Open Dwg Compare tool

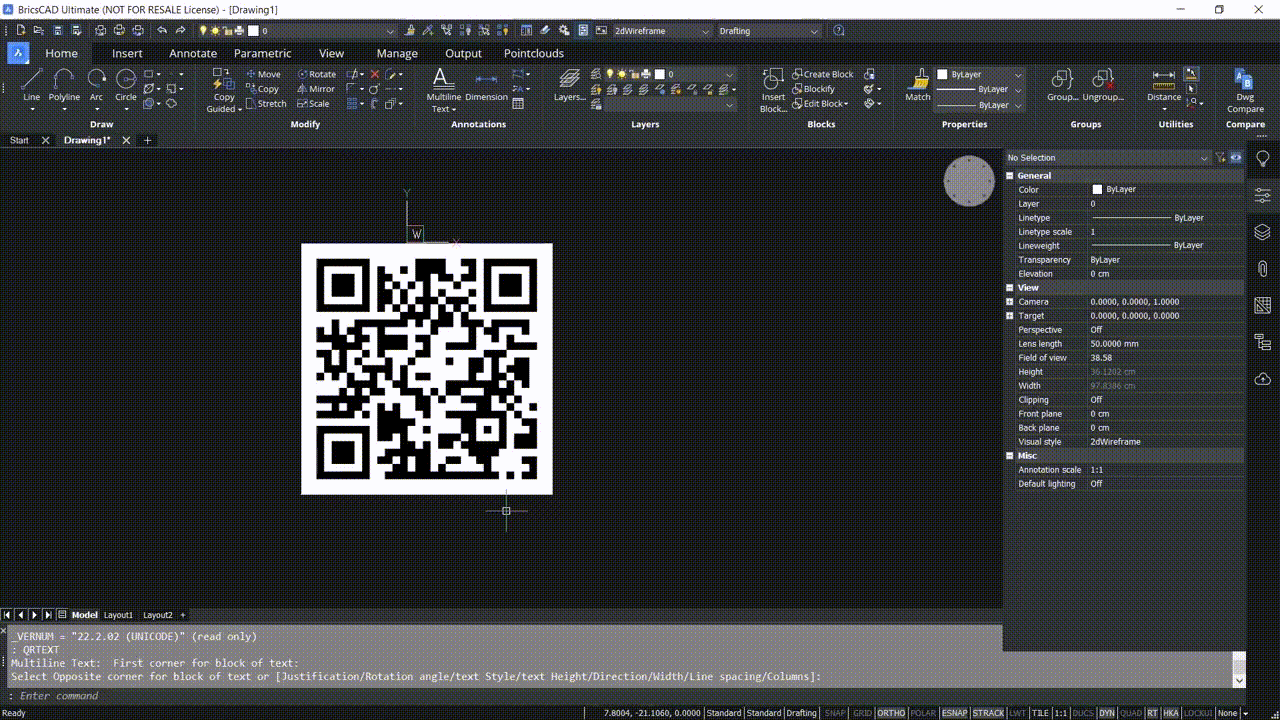pyautogui.click(x=1245, y=90)
